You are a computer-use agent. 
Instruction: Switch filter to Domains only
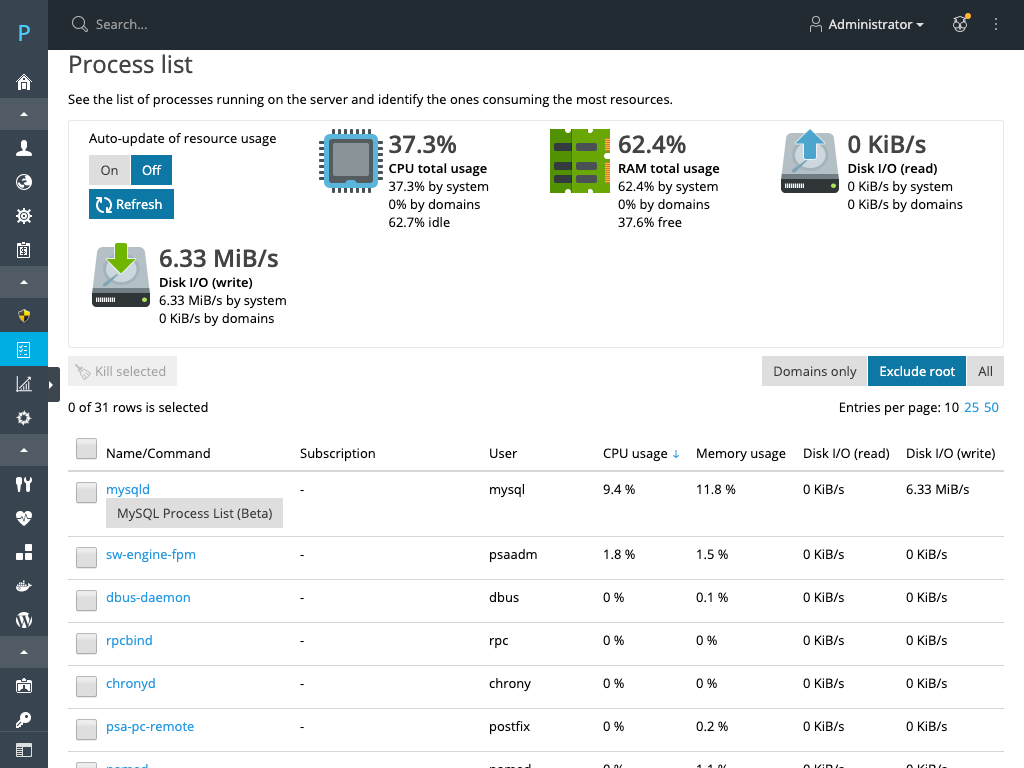[814, 371]
